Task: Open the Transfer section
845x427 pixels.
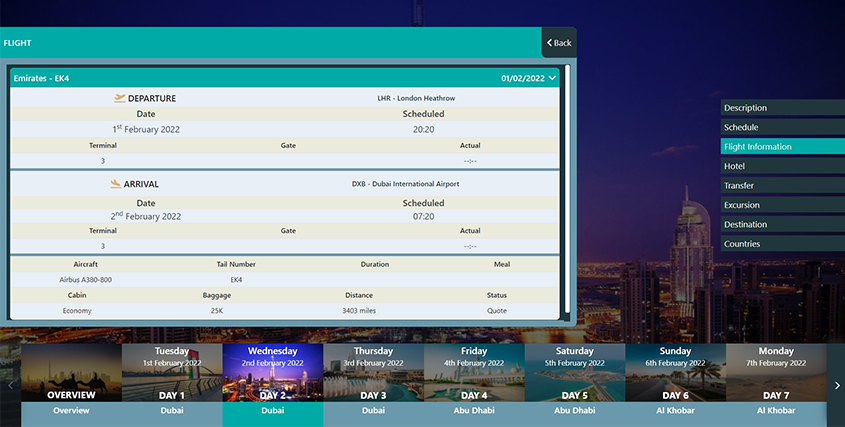Action: pyautogui.click(x=782, y=186)
